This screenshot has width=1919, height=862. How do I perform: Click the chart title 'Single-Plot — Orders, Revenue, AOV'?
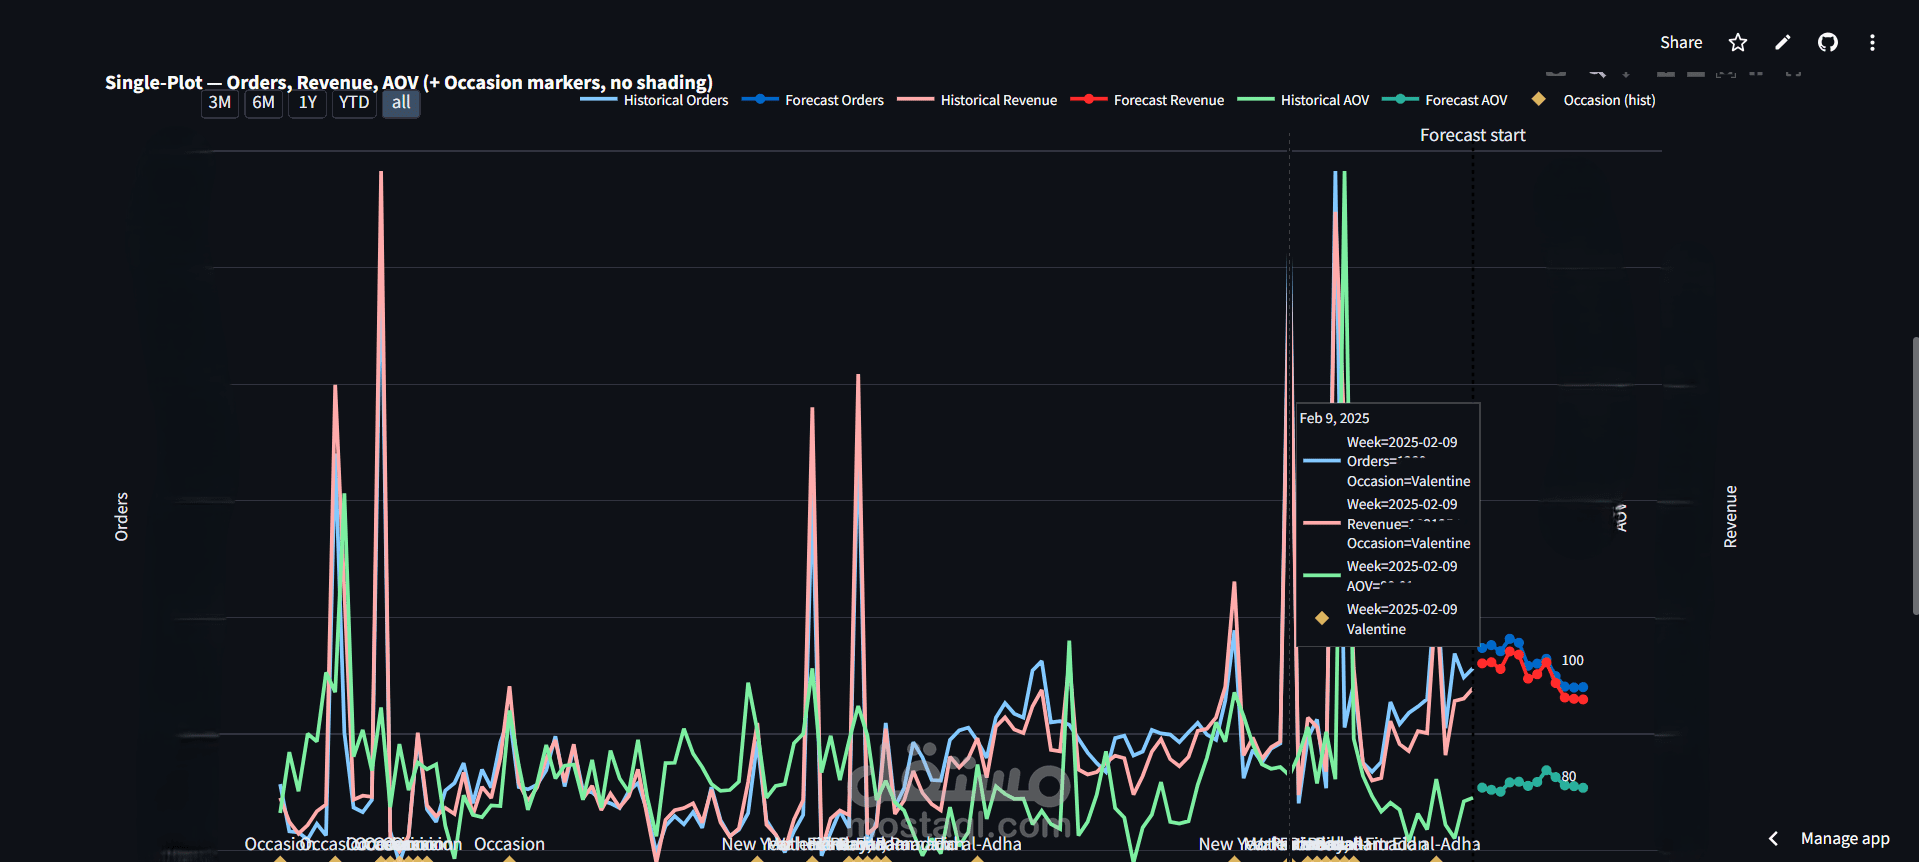click(x=409, y=82)
